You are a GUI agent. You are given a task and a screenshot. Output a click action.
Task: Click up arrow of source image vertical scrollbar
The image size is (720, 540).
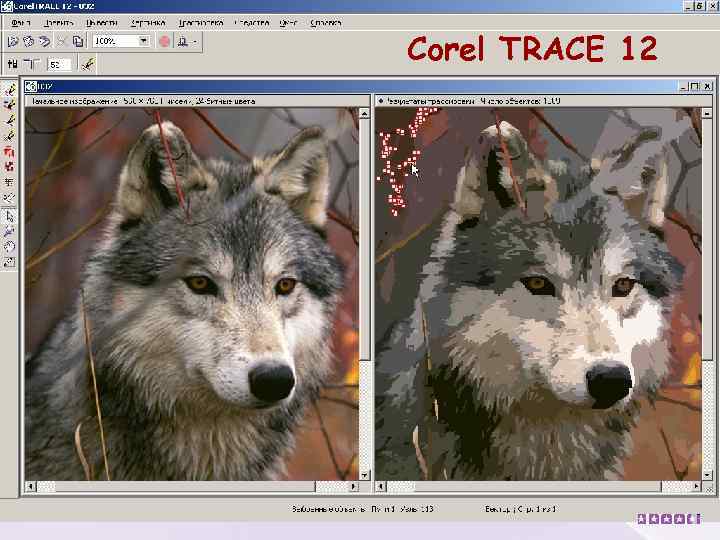pyautogui.click(x=365, y=113)
